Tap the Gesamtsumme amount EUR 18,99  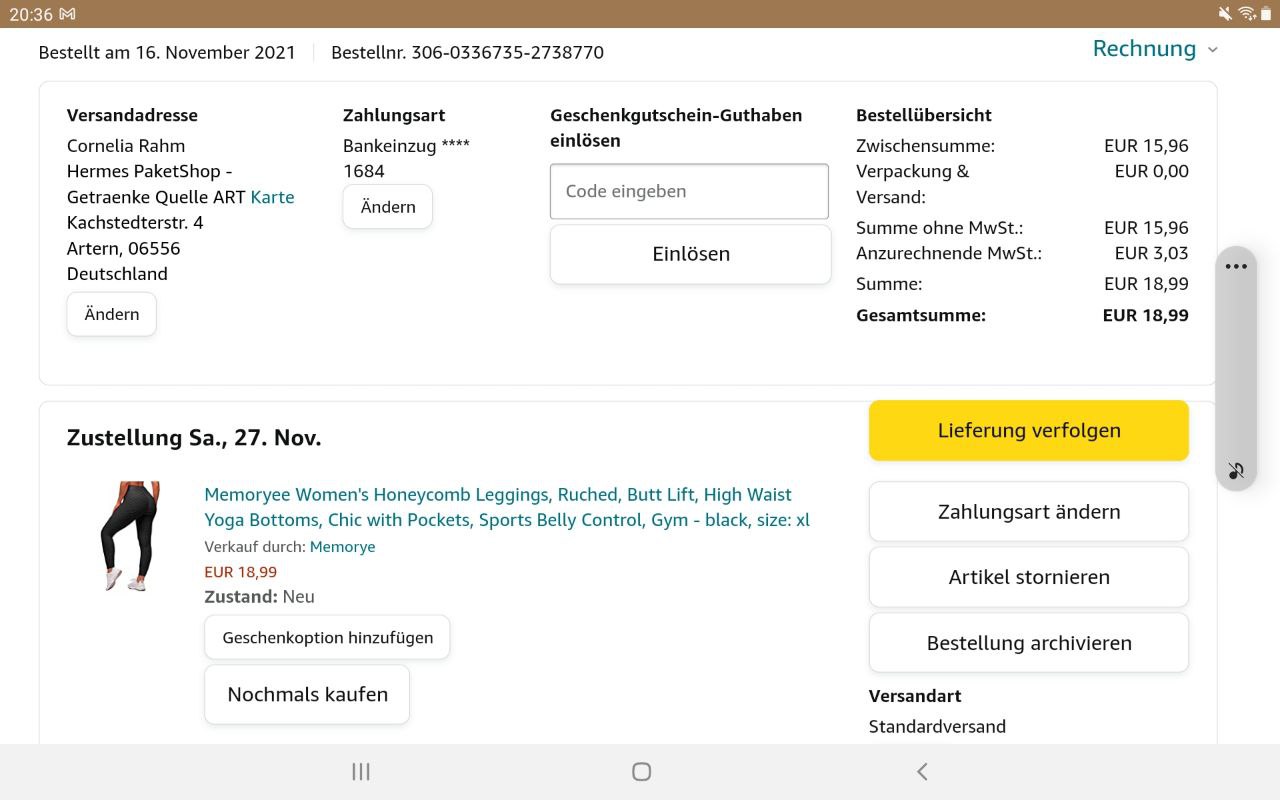(1146, 315)
